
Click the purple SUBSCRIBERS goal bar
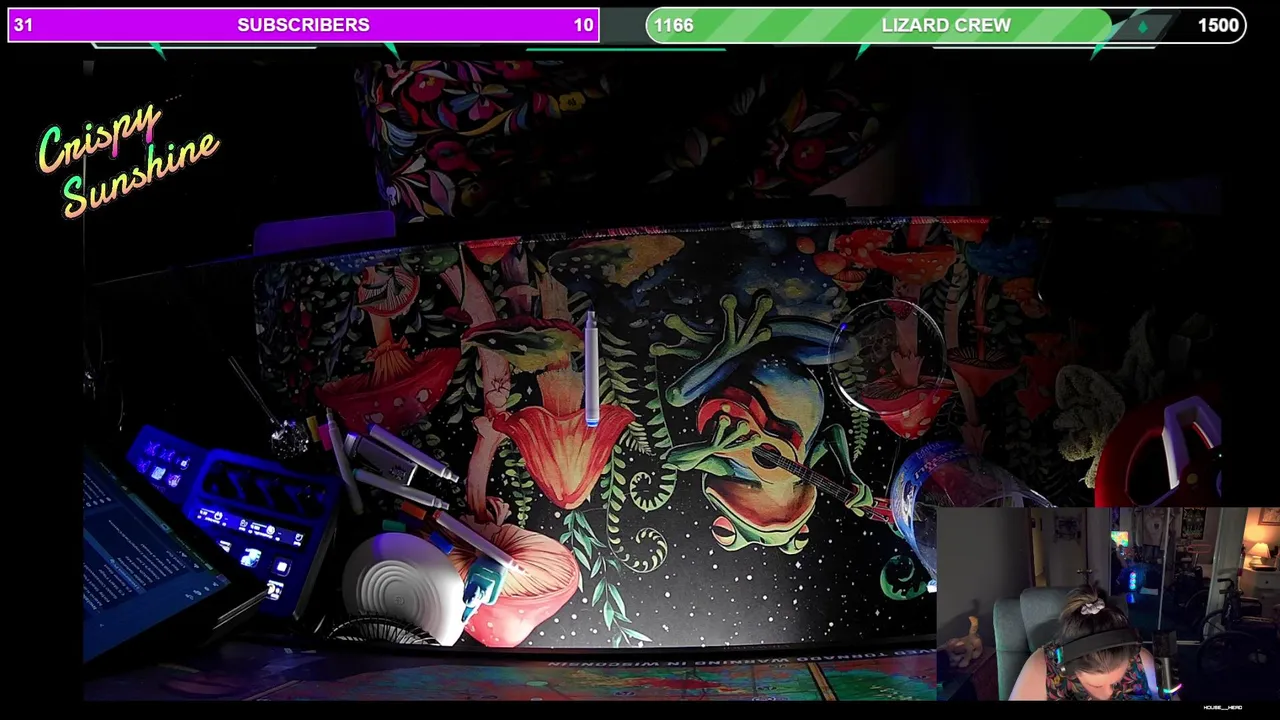[304, 25]
